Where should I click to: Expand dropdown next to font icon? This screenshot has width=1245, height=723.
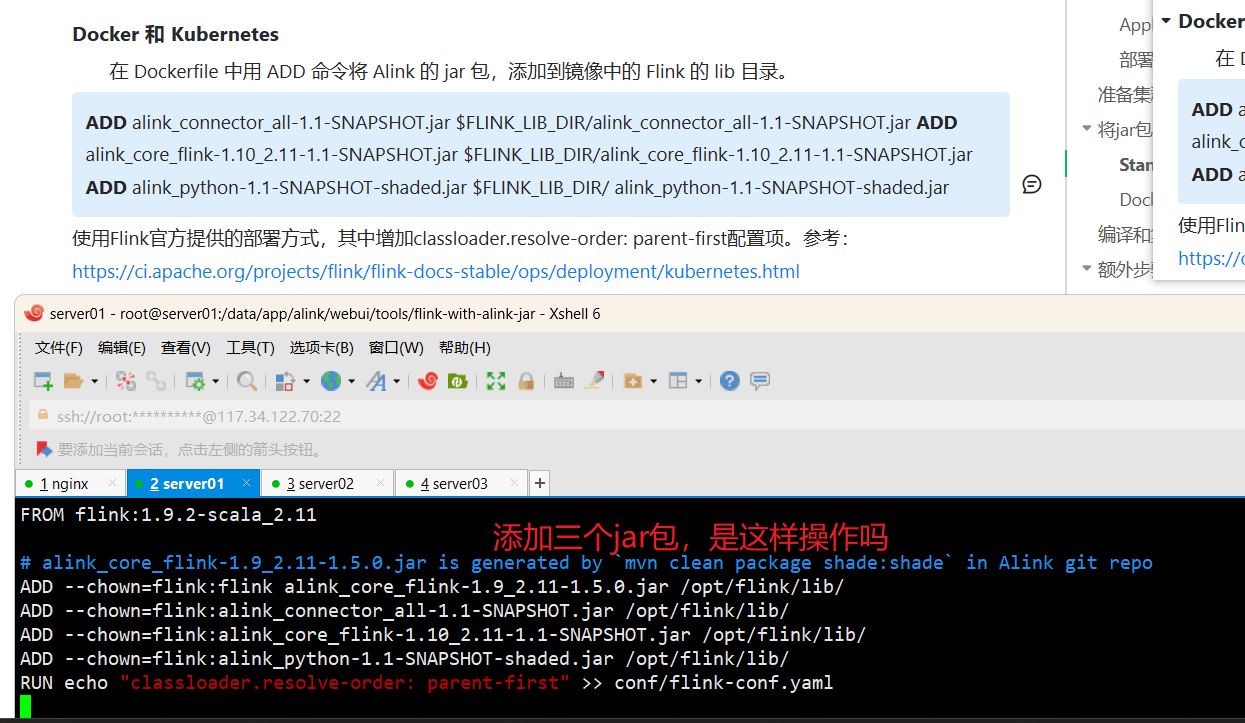click(397, 382)
